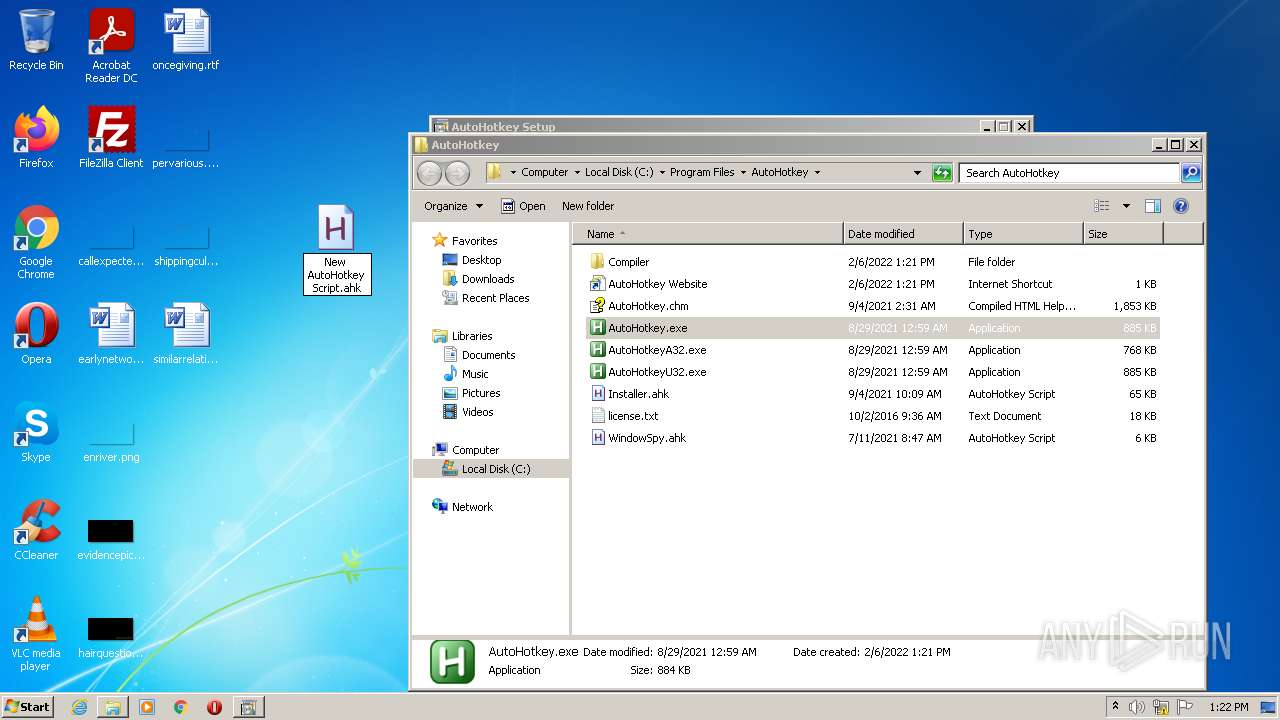
Task: Click the volume icon in system tray
Action: click(1137, 707)
